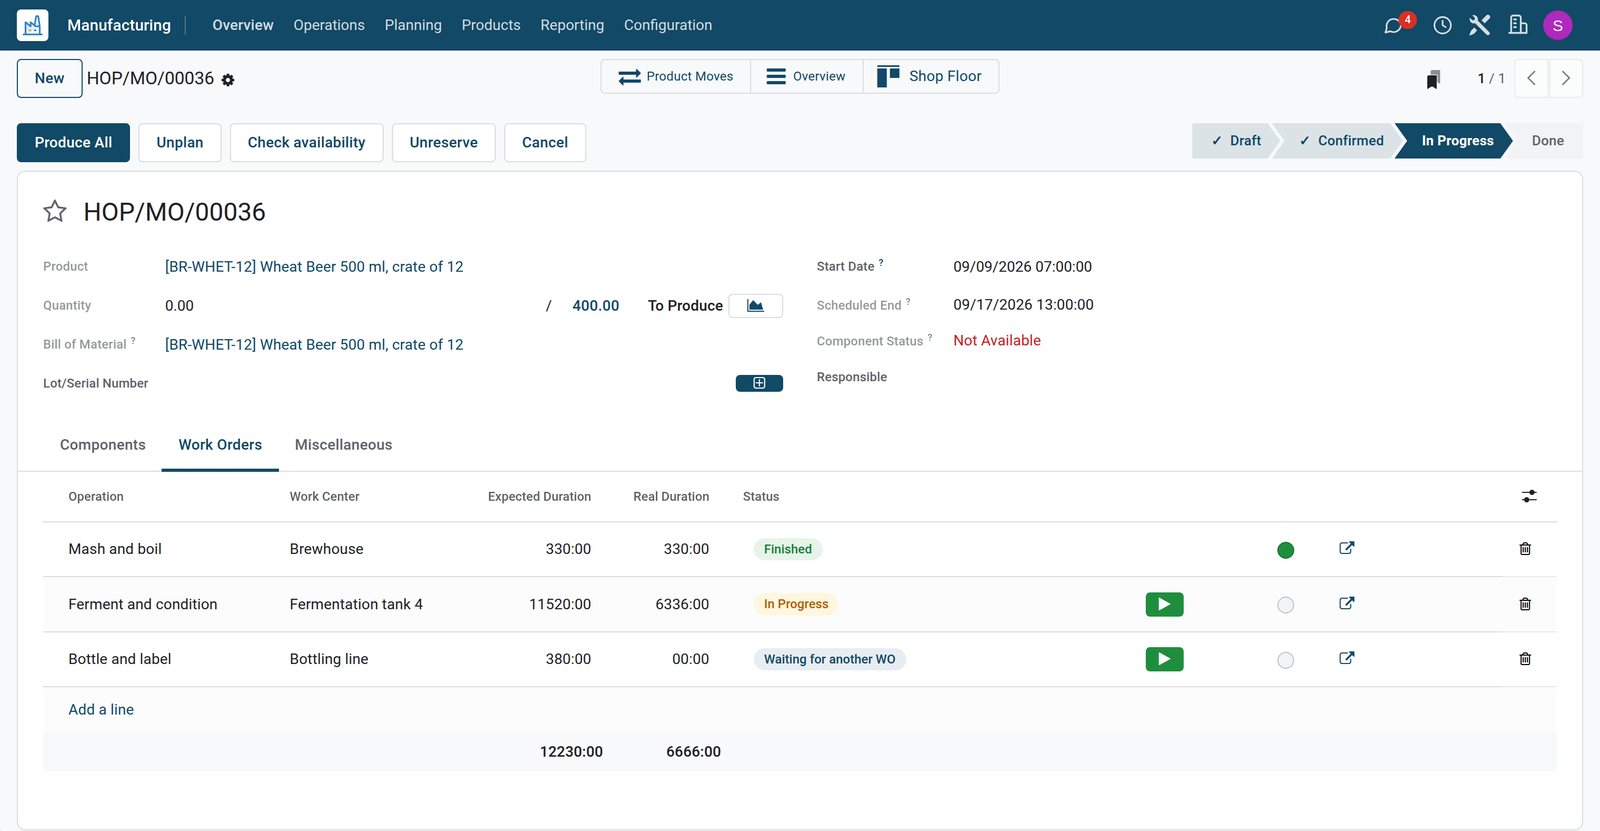This screenshot has height=831, width=1600.
Task: Open Mash and boil work order external link
Action: click(1347, 548)
